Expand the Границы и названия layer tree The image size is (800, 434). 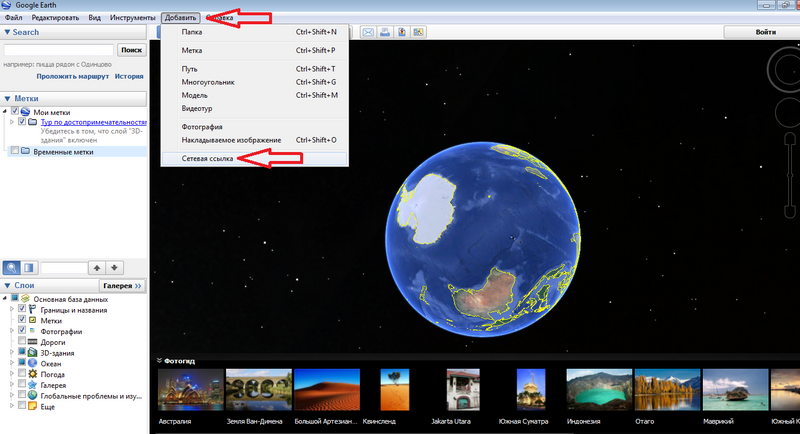(x=10, y=310)
